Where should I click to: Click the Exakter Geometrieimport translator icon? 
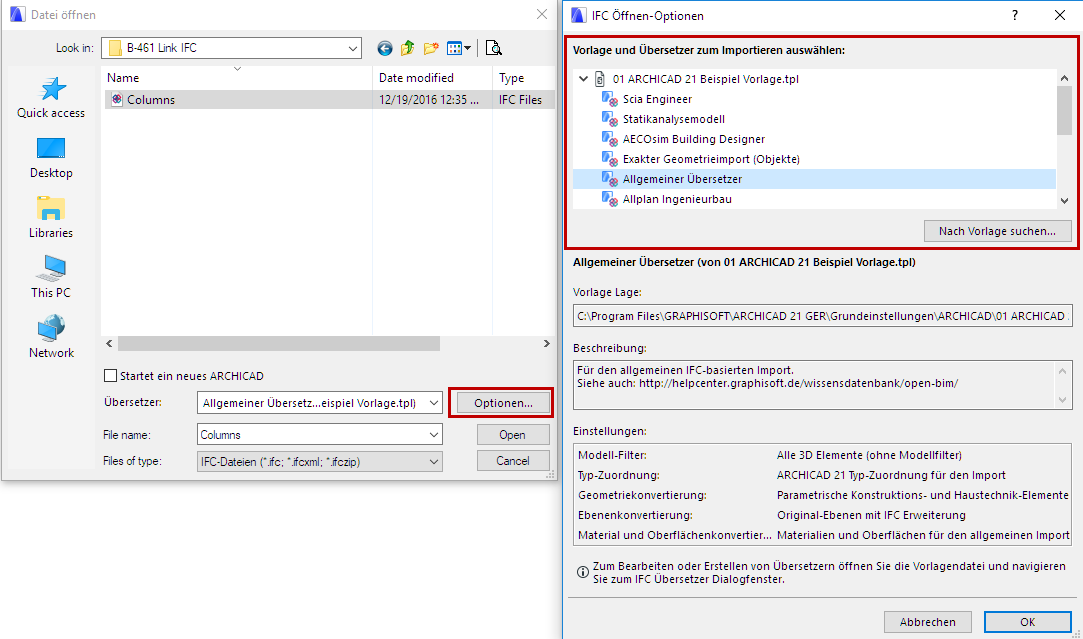point(609,160)
